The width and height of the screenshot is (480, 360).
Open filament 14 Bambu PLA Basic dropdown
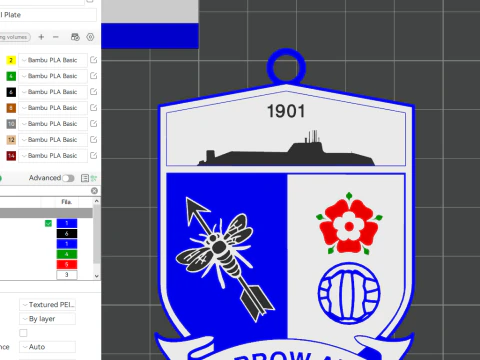[x=53, y=155]
